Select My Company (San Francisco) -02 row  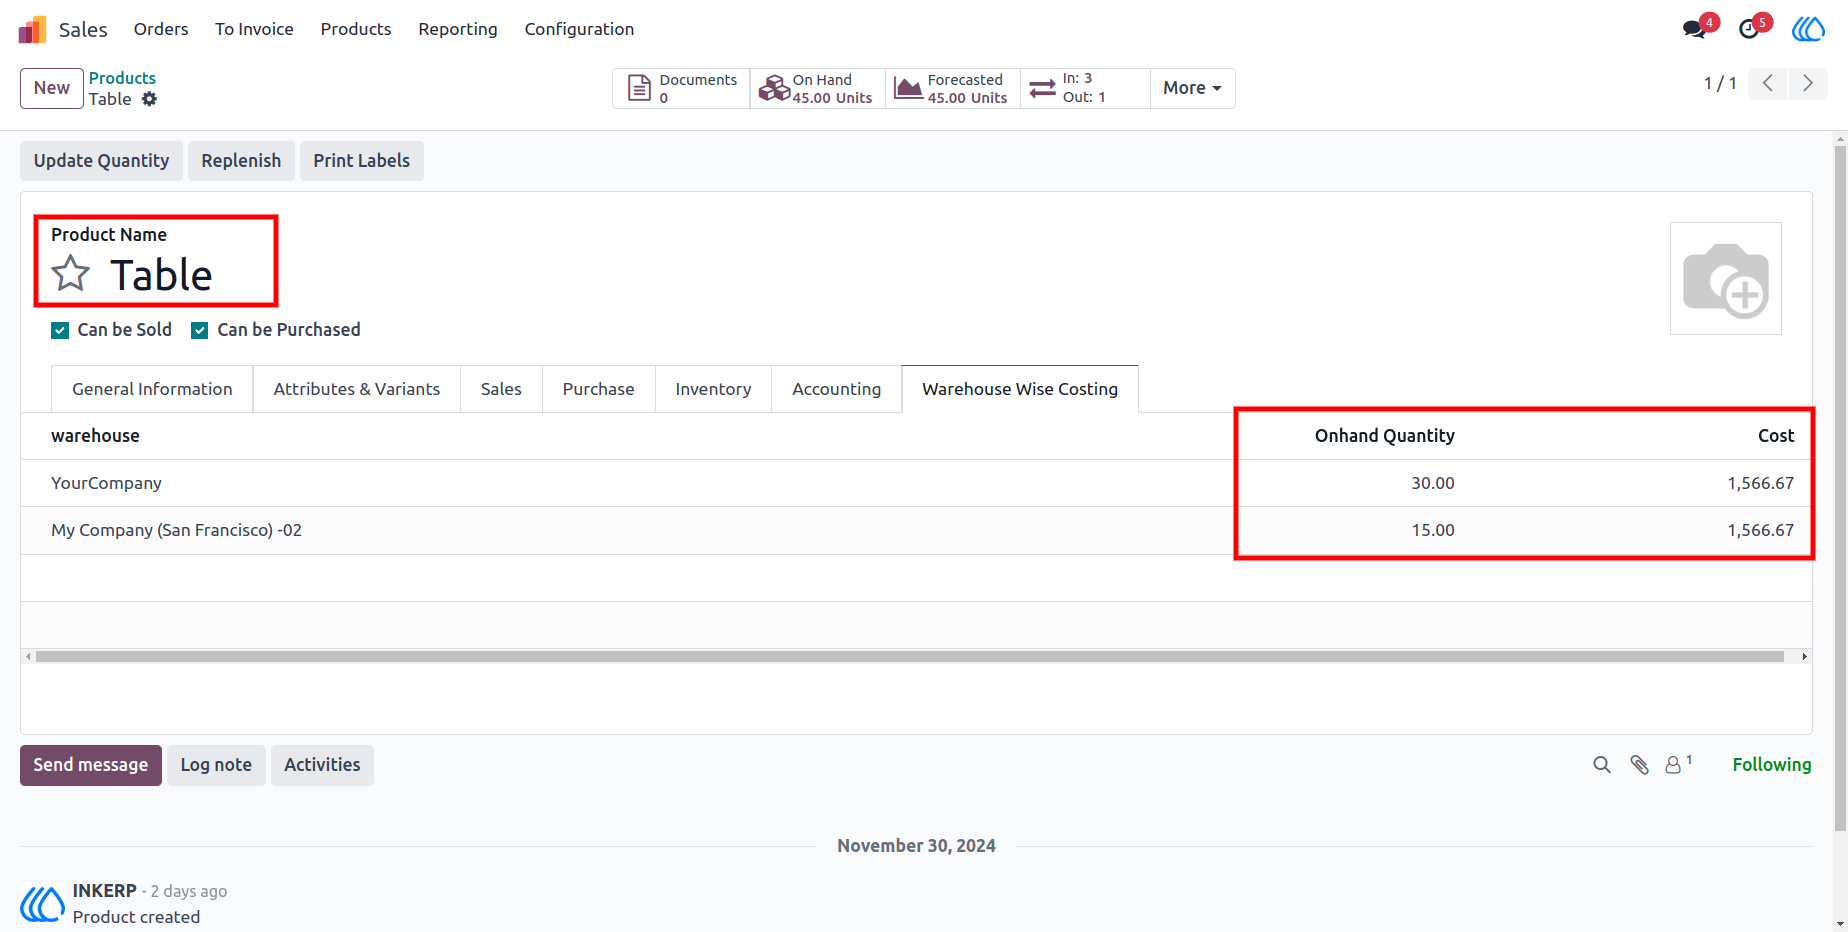tap(916, 530)
